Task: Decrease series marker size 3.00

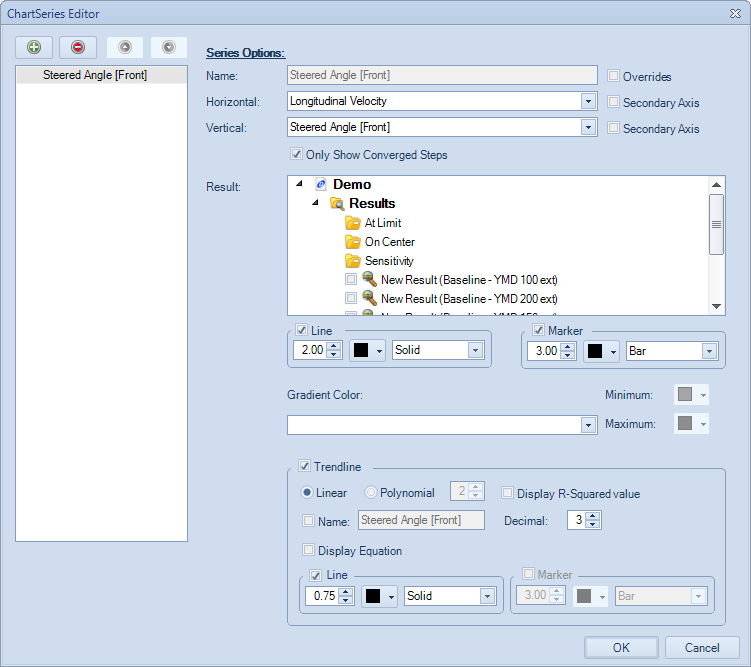Action: 568,355
